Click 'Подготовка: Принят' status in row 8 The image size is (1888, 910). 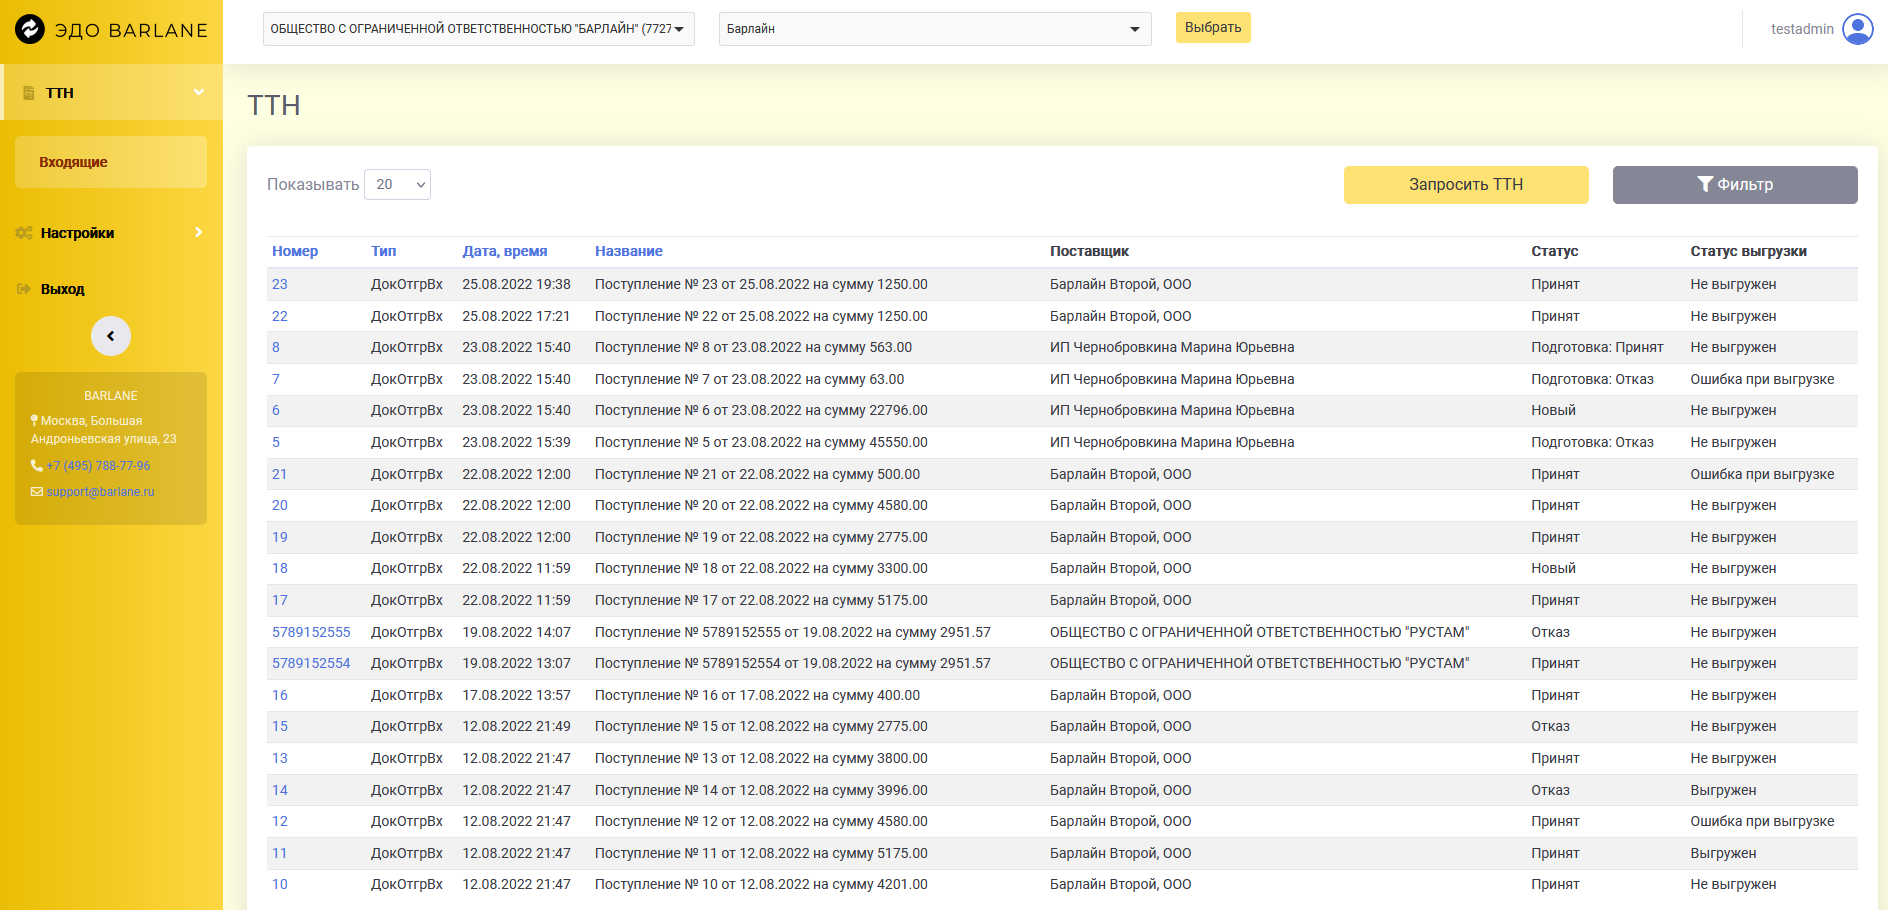tap(1597, 347)
